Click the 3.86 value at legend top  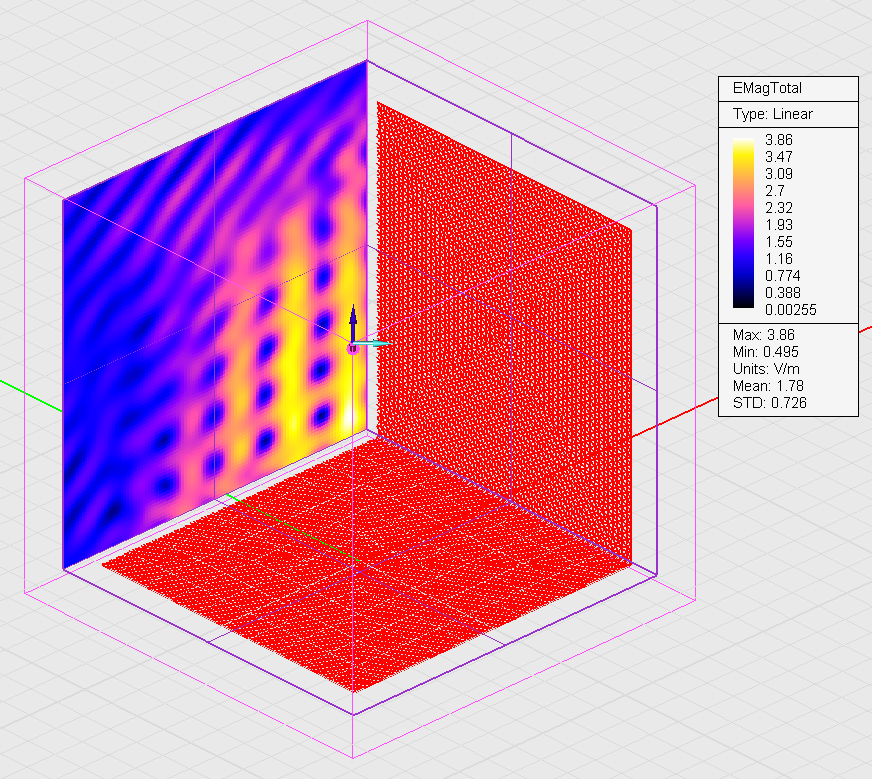click(779, 140)
